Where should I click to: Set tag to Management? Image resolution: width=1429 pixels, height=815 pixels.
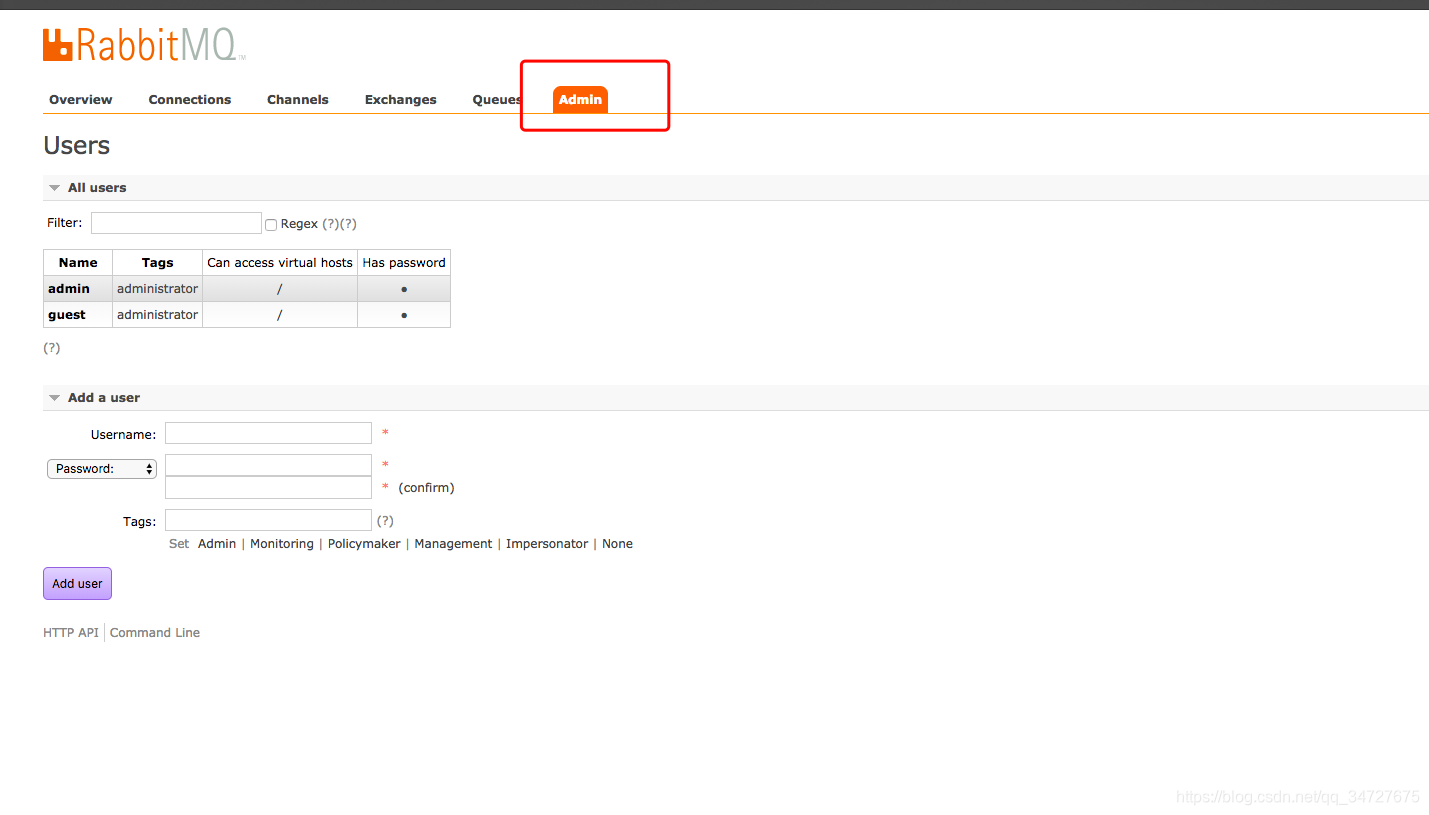point(453,544)
